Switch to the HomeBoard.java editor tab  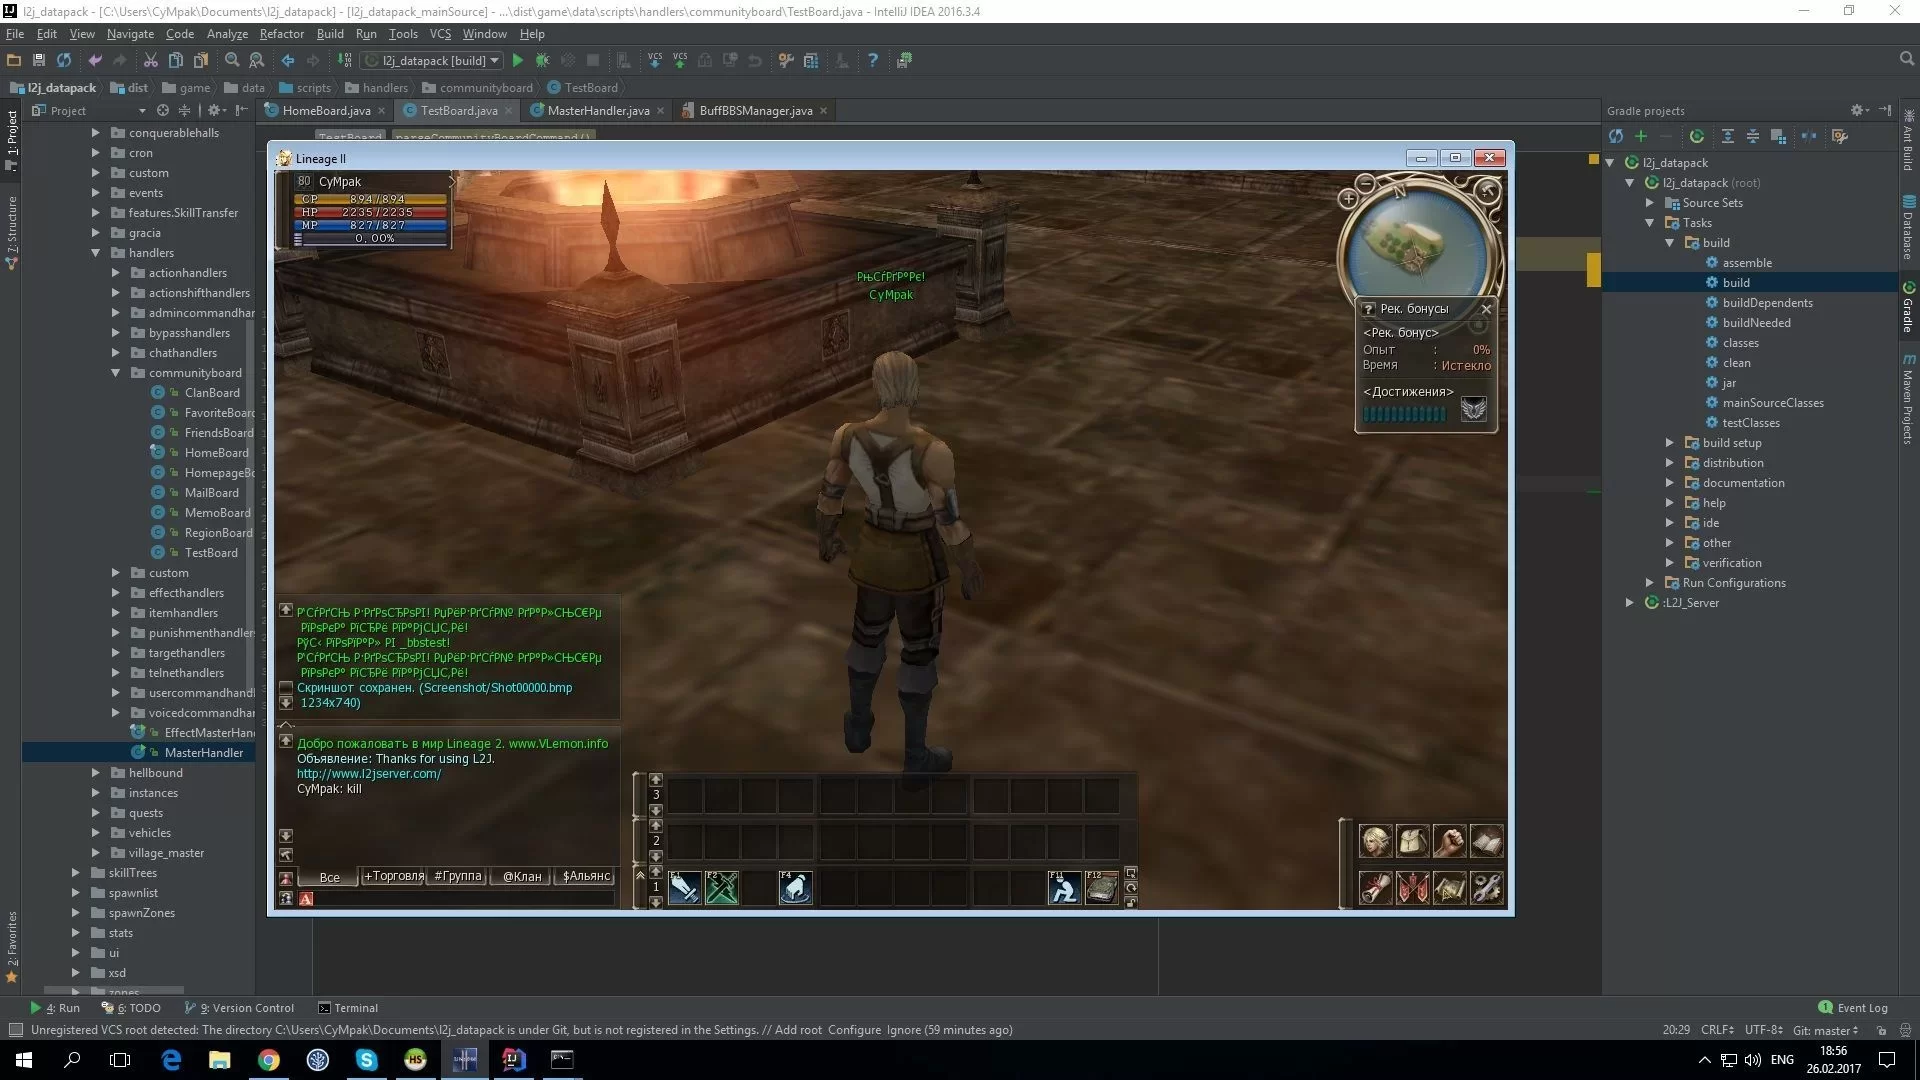tap(326, 111)
